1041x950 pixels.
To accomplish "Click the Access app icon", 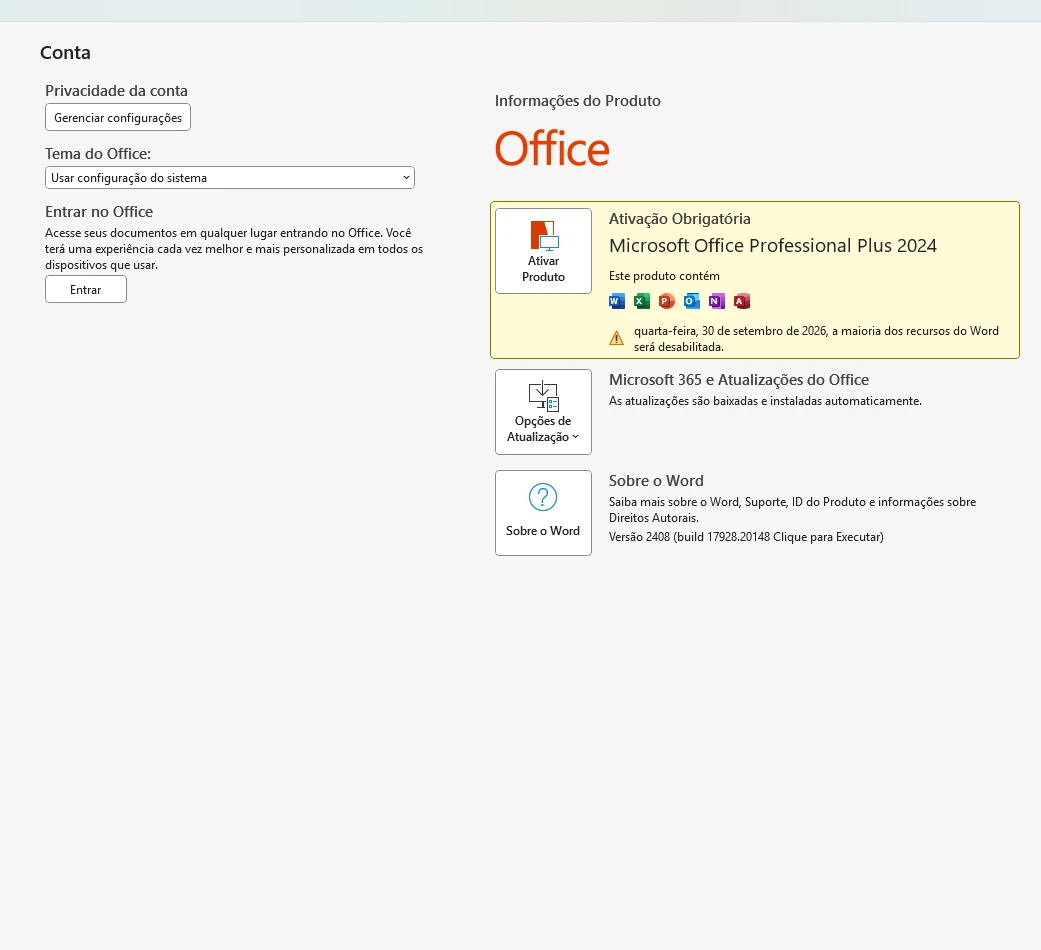I will pyautogui.click(x=742, y=301).
